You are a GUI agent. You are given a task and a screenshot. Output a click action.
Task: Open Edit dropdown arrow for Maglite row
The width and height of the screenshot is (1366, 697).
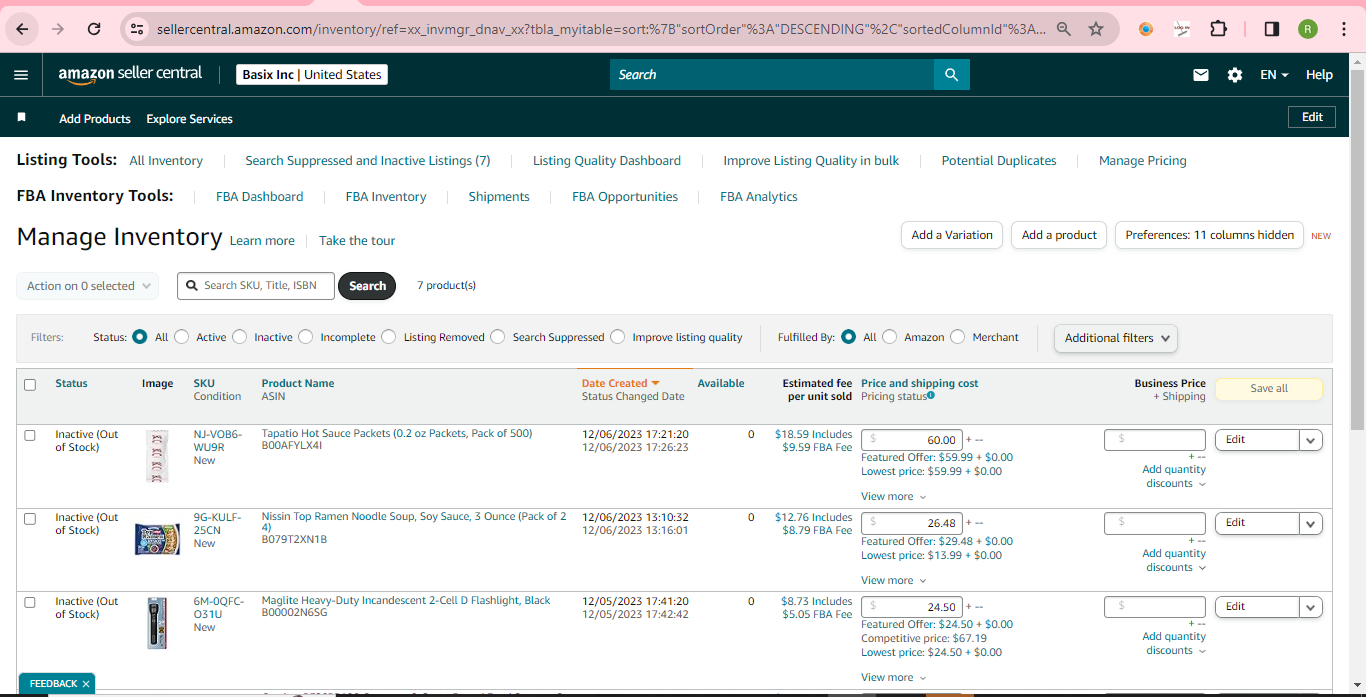tap(1311, 607)
